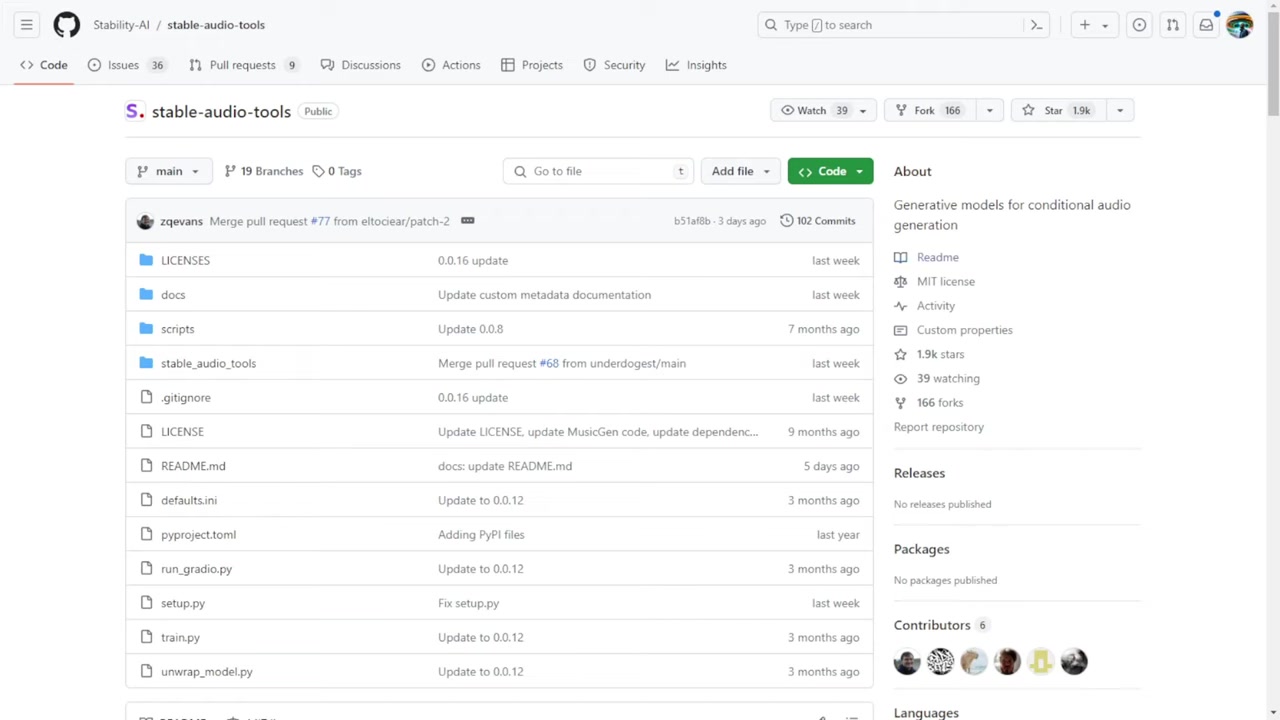View the 102 Commits history

pos(818,221)
